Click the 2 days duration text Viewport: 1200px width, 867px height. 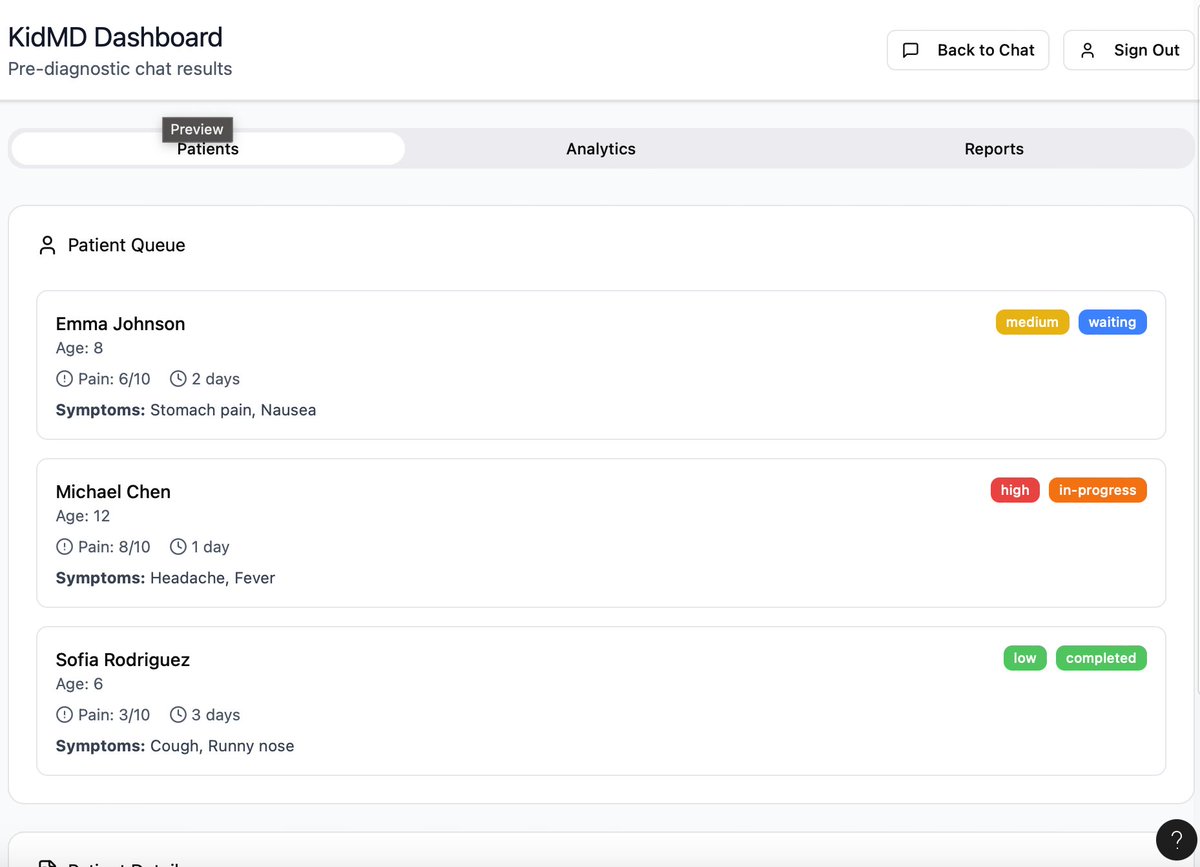(216, 379)
